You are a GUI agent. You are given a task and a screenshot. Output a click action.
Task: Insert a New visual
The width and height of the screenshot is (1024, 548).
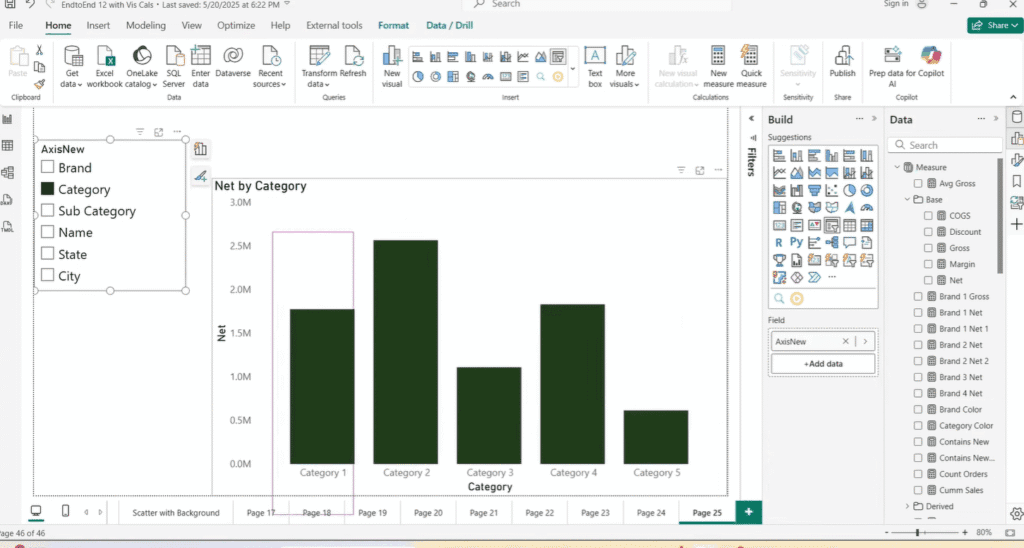[392, 67]
